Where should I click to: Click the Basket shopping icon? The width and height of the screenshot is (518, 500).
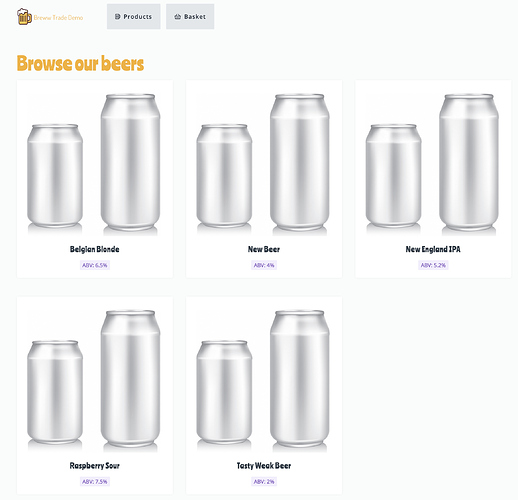pyautogui.click(x=177, y=17)
